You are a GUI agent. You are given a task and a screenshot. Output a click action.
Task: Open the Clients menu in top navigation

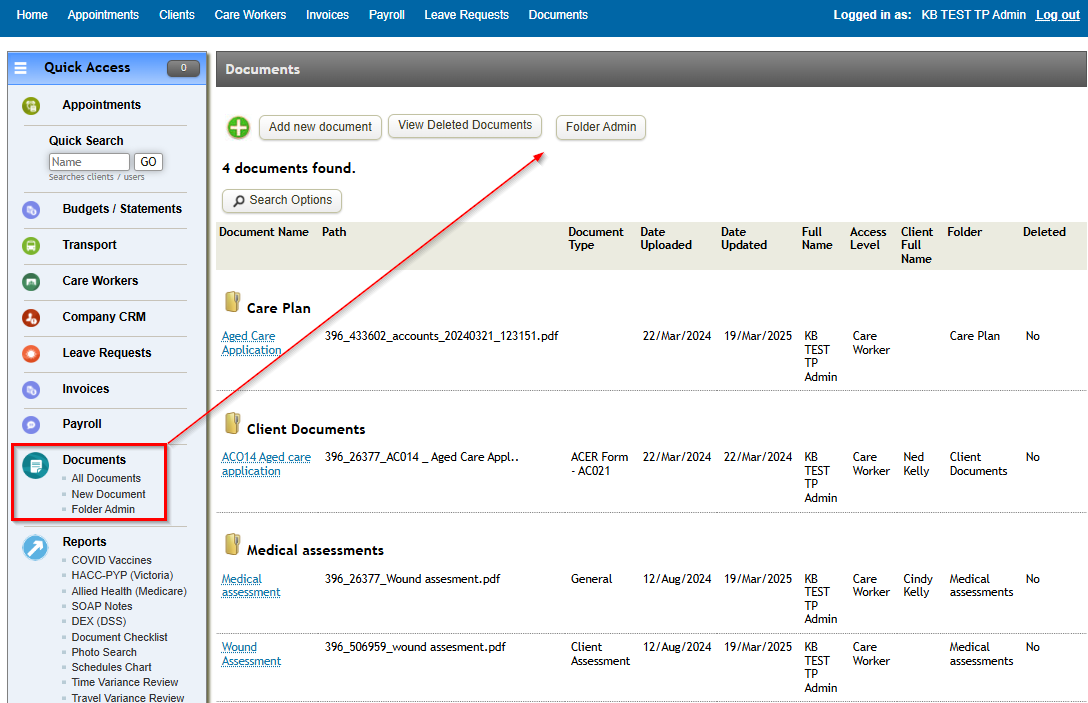tap(176, 14)
